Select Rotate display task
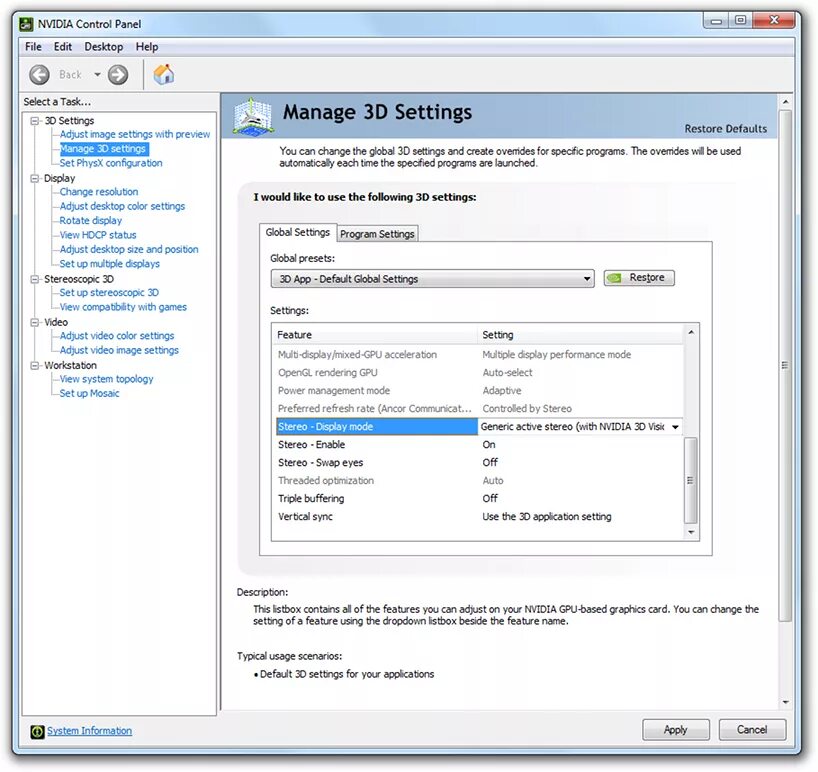 tap(90, 221)
